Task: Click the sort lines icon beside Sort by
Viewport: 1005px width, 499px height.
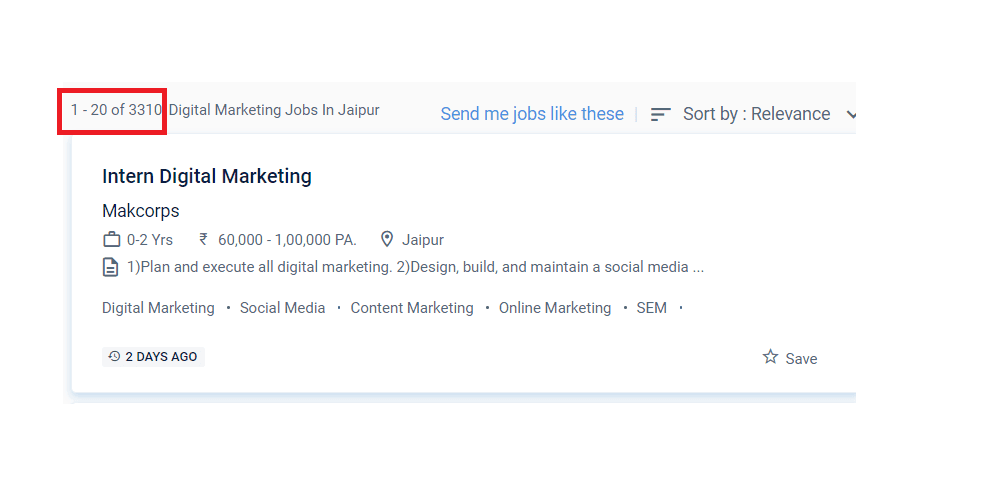Action: pos(660,115)
